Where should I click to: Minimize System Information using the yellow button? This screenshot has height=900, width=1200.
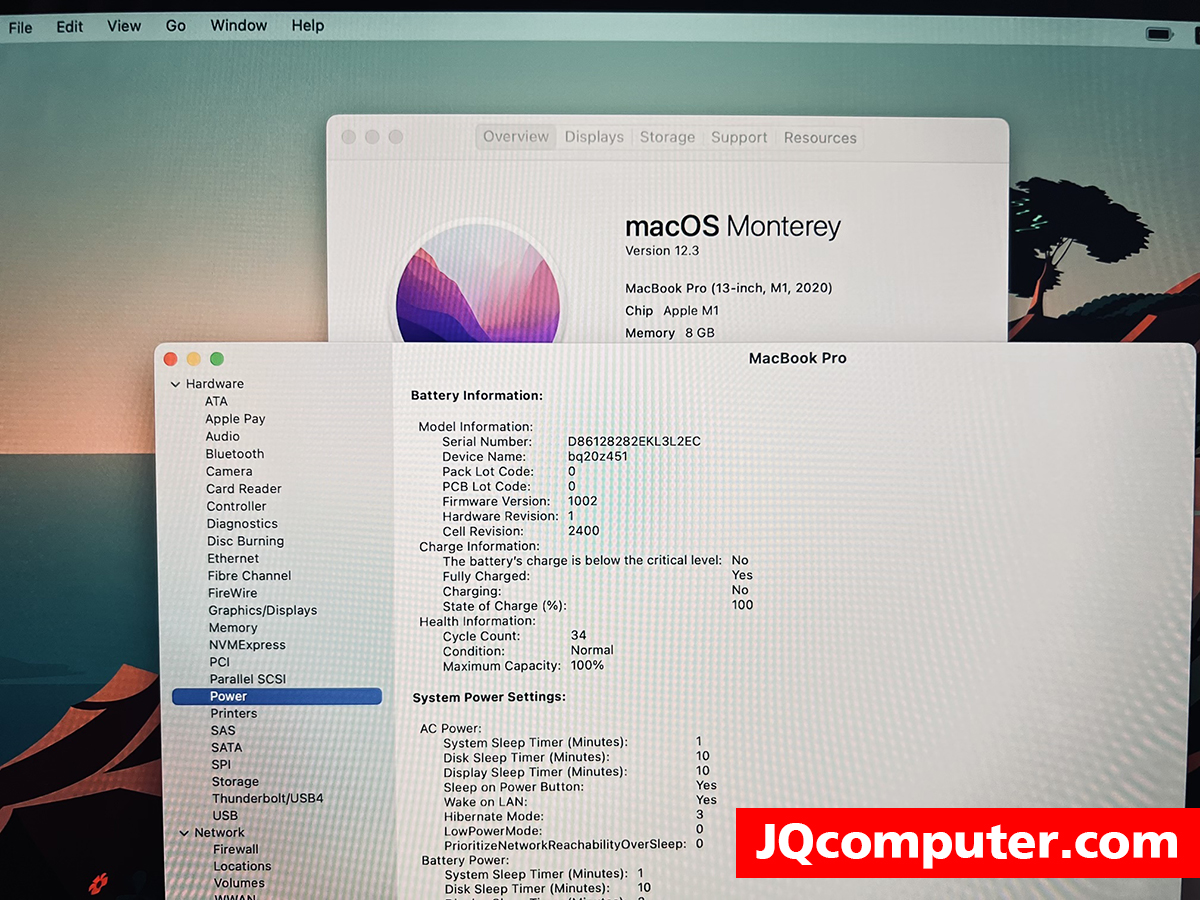(193, 359)
